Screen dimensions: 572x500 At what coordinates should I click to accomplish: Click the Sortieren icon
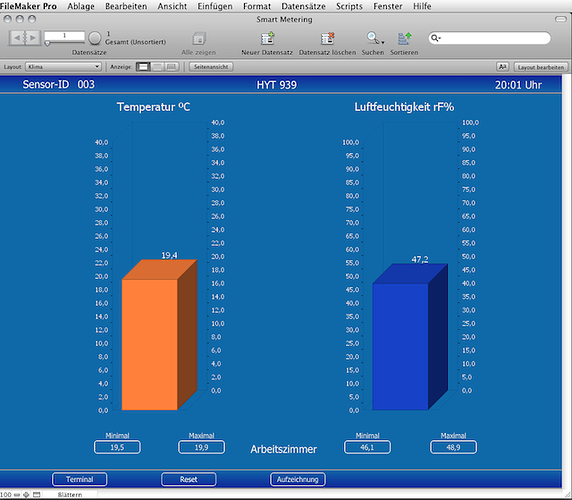(x=404, y=38)
